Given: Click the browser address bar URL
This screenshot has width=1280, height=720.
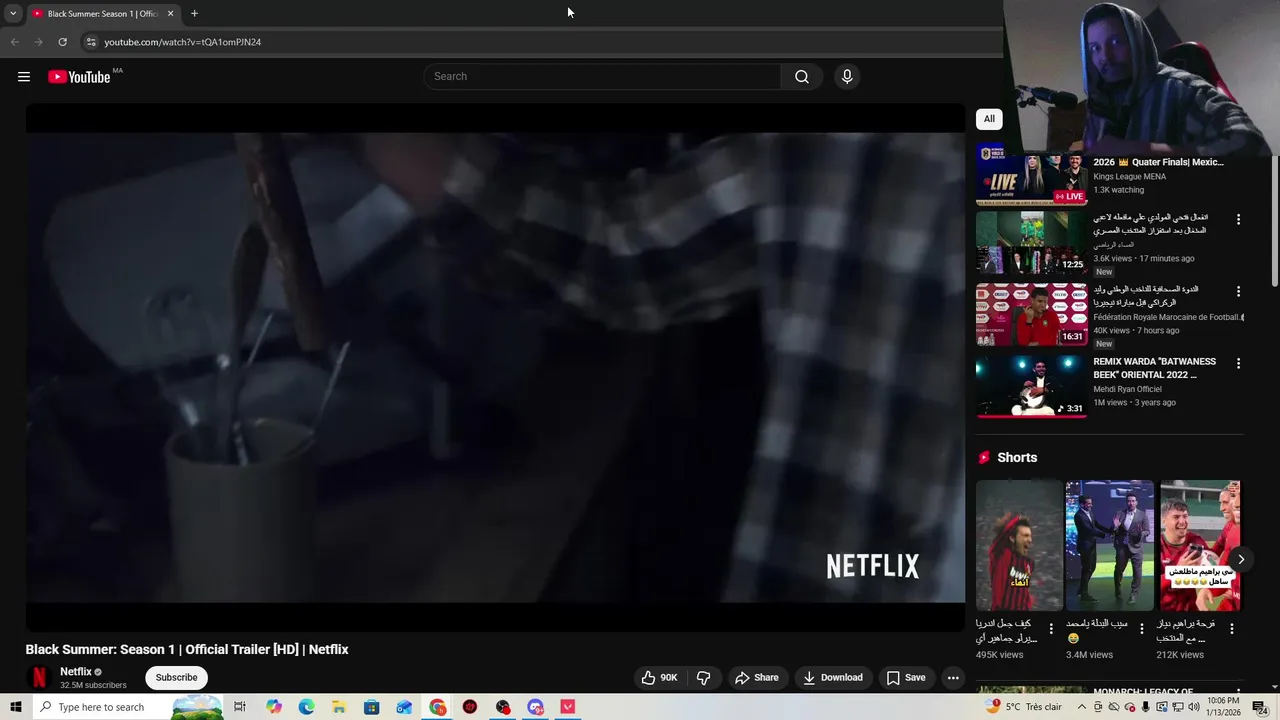Looking at the screenshot, I should [183, 42].
